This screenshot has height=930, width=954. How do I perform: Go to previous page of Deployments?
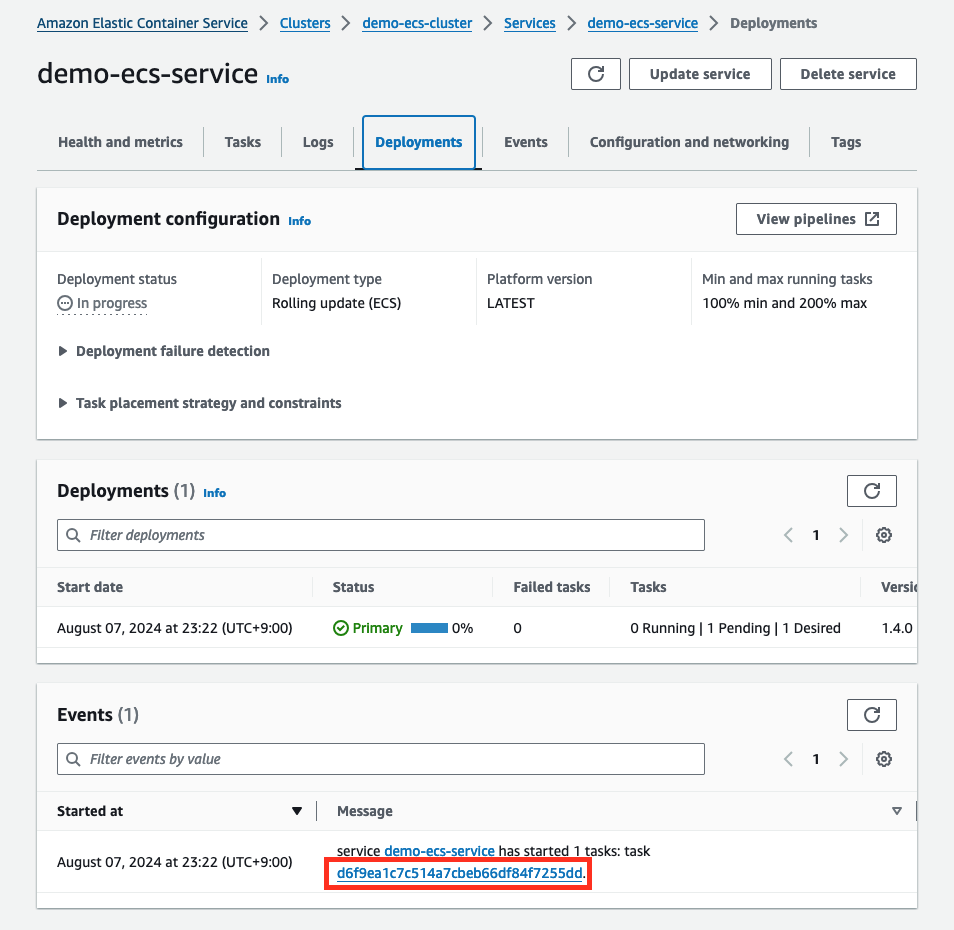[x=789, y=535]
